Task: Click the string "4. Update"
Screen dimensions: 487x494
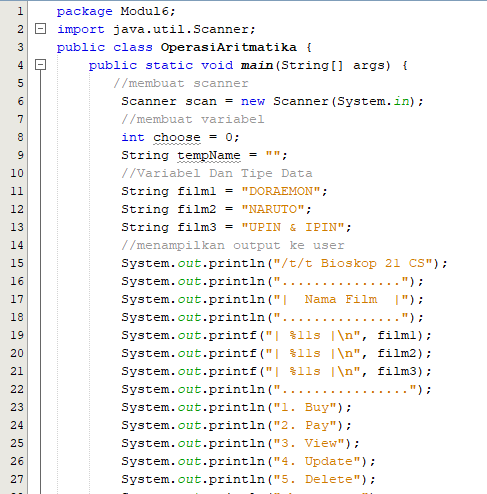Action: (x=317, y=462)
